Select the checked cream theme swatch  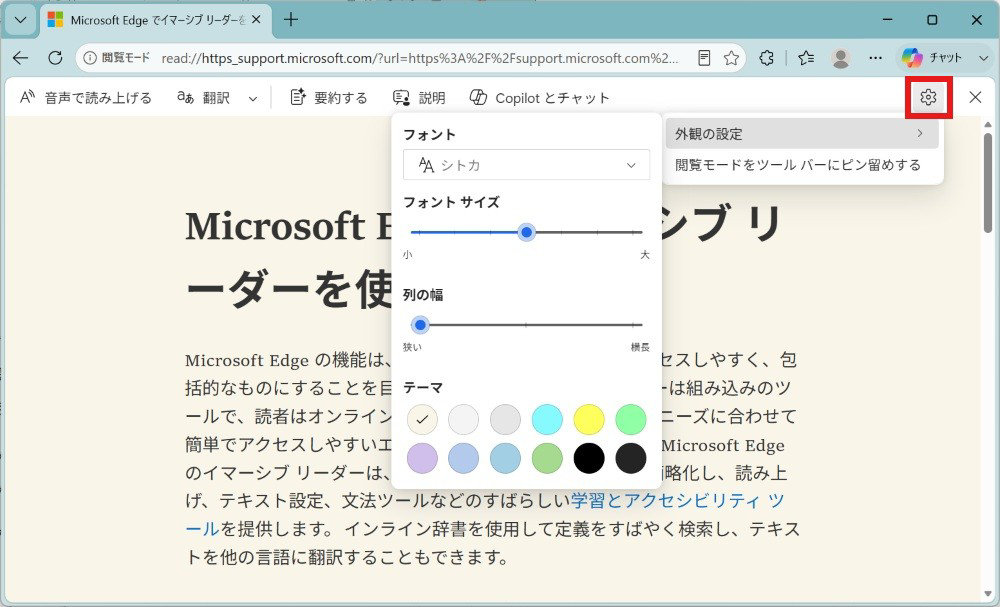pyautogui.click(x=422, y=420)
